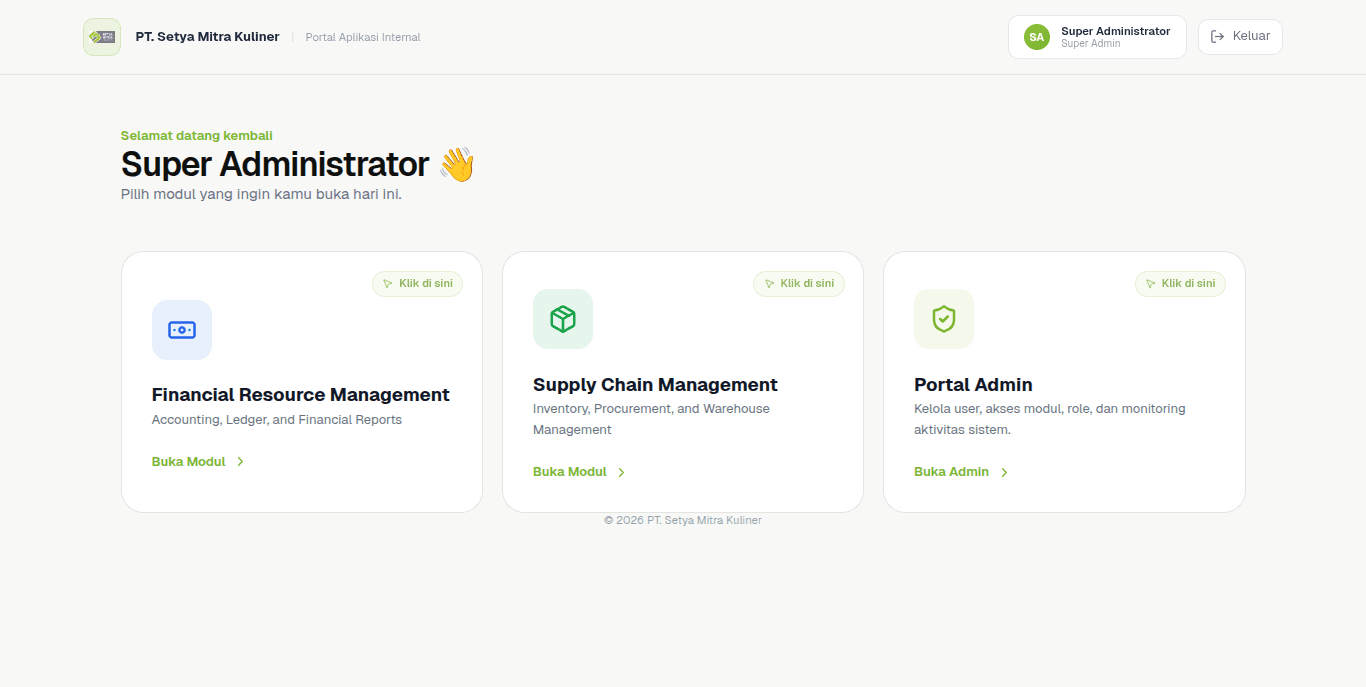This screenshot has width=1366, height=687.
Task: Open Buka Modul link for Financial Resource Management
Action: pos(199,462)
